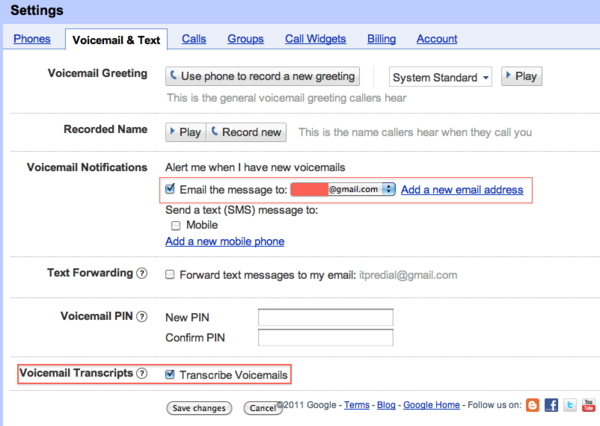Click the itpredial@gmail.com forwarding address text
The width and height of the screenshot is (600, 426).
coord(408,275)
